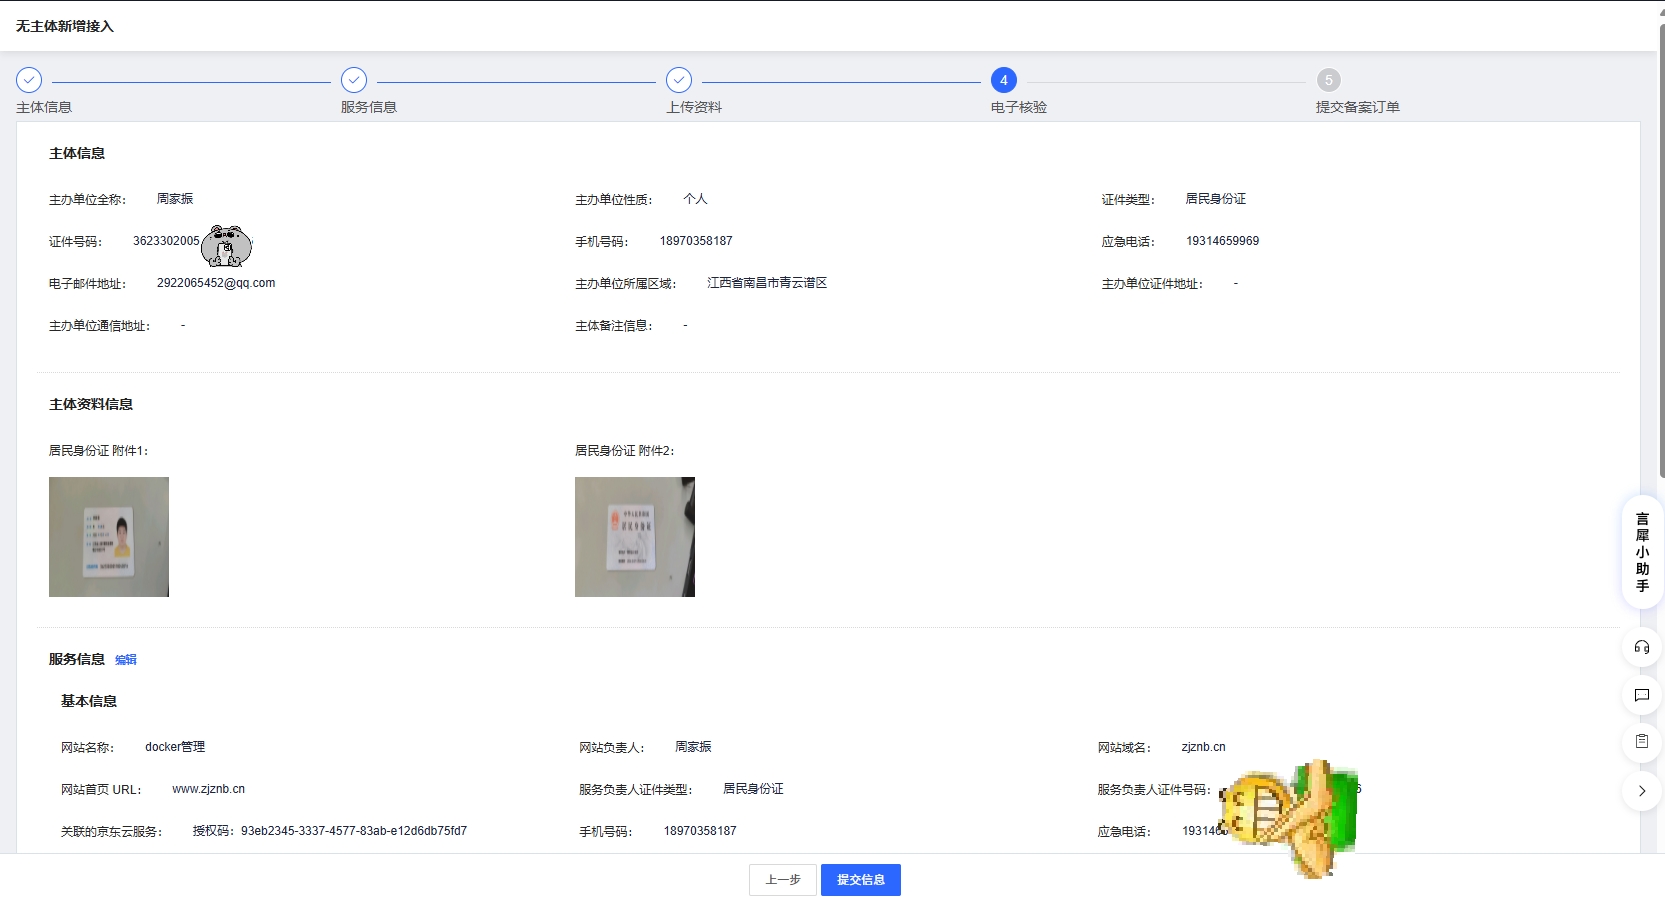Viewport: 1665px width, 901px height.
Task: Select the step 4 电子核验 circle
Action: click(x=1004, y=80)
